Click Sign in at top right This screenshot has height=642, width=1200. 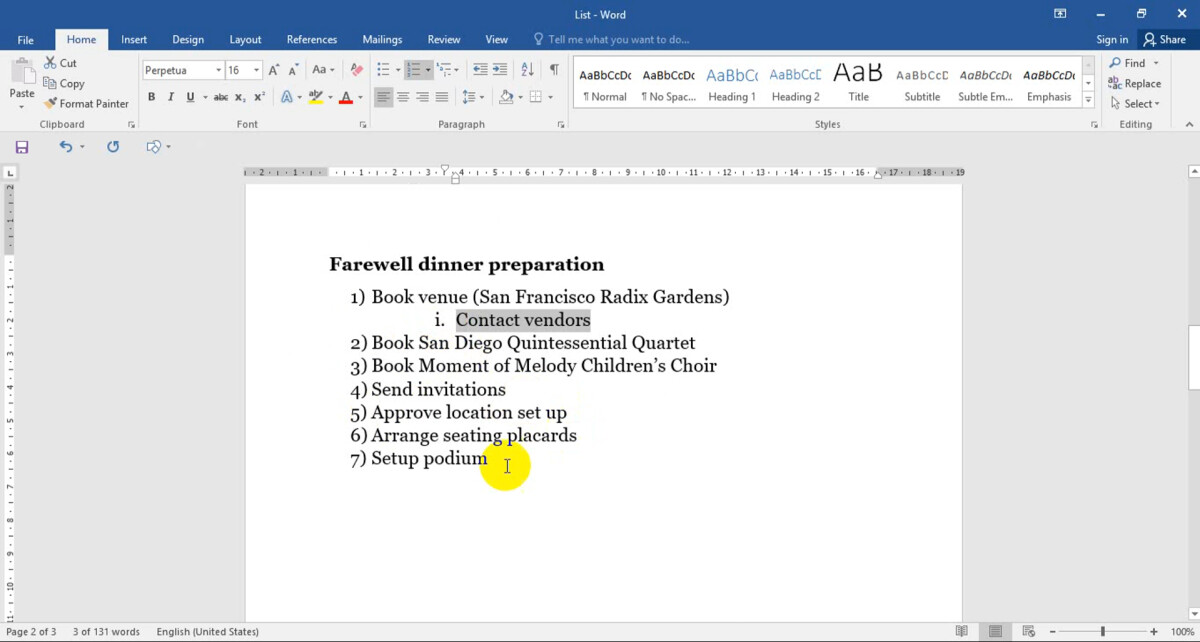pos(1112,40)
